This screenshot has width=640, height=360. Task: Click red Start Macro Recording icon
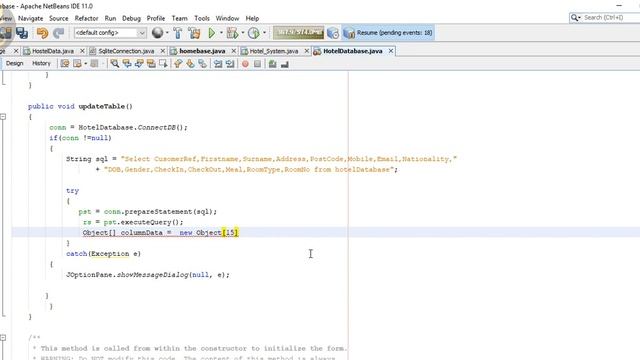click(x=245, y=64)
